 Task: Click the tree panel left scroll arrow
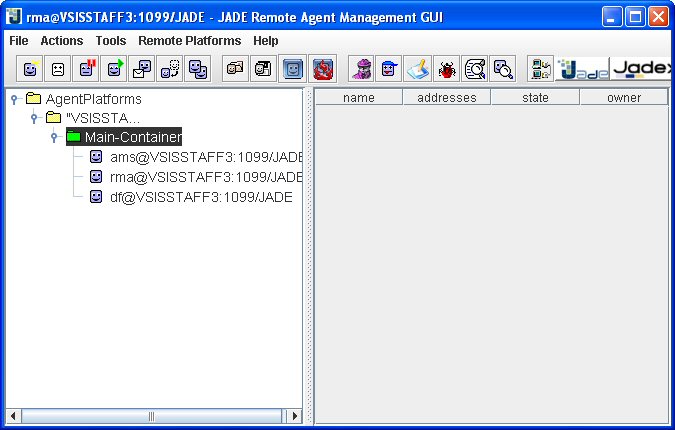[13, 416]
